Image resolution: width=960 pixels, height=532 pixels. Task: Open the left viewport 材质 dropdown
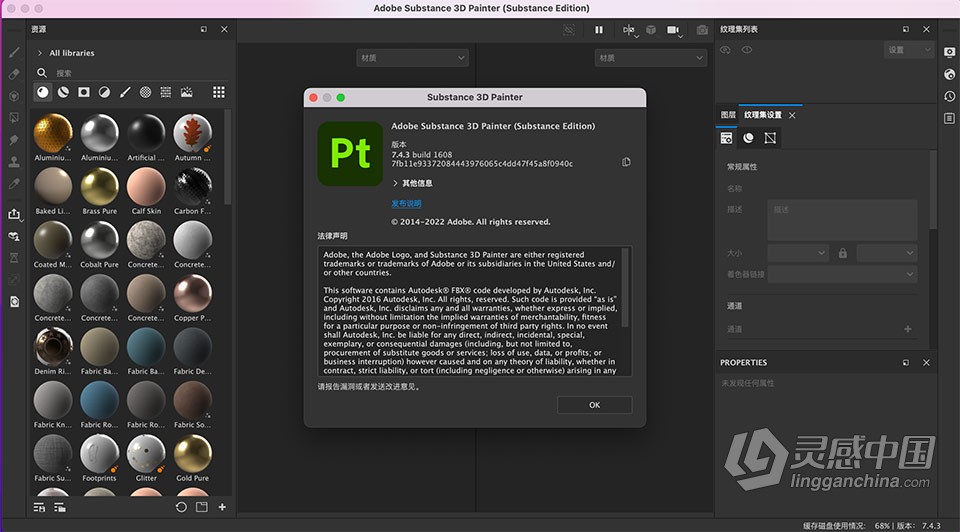[x=412, y=58]
